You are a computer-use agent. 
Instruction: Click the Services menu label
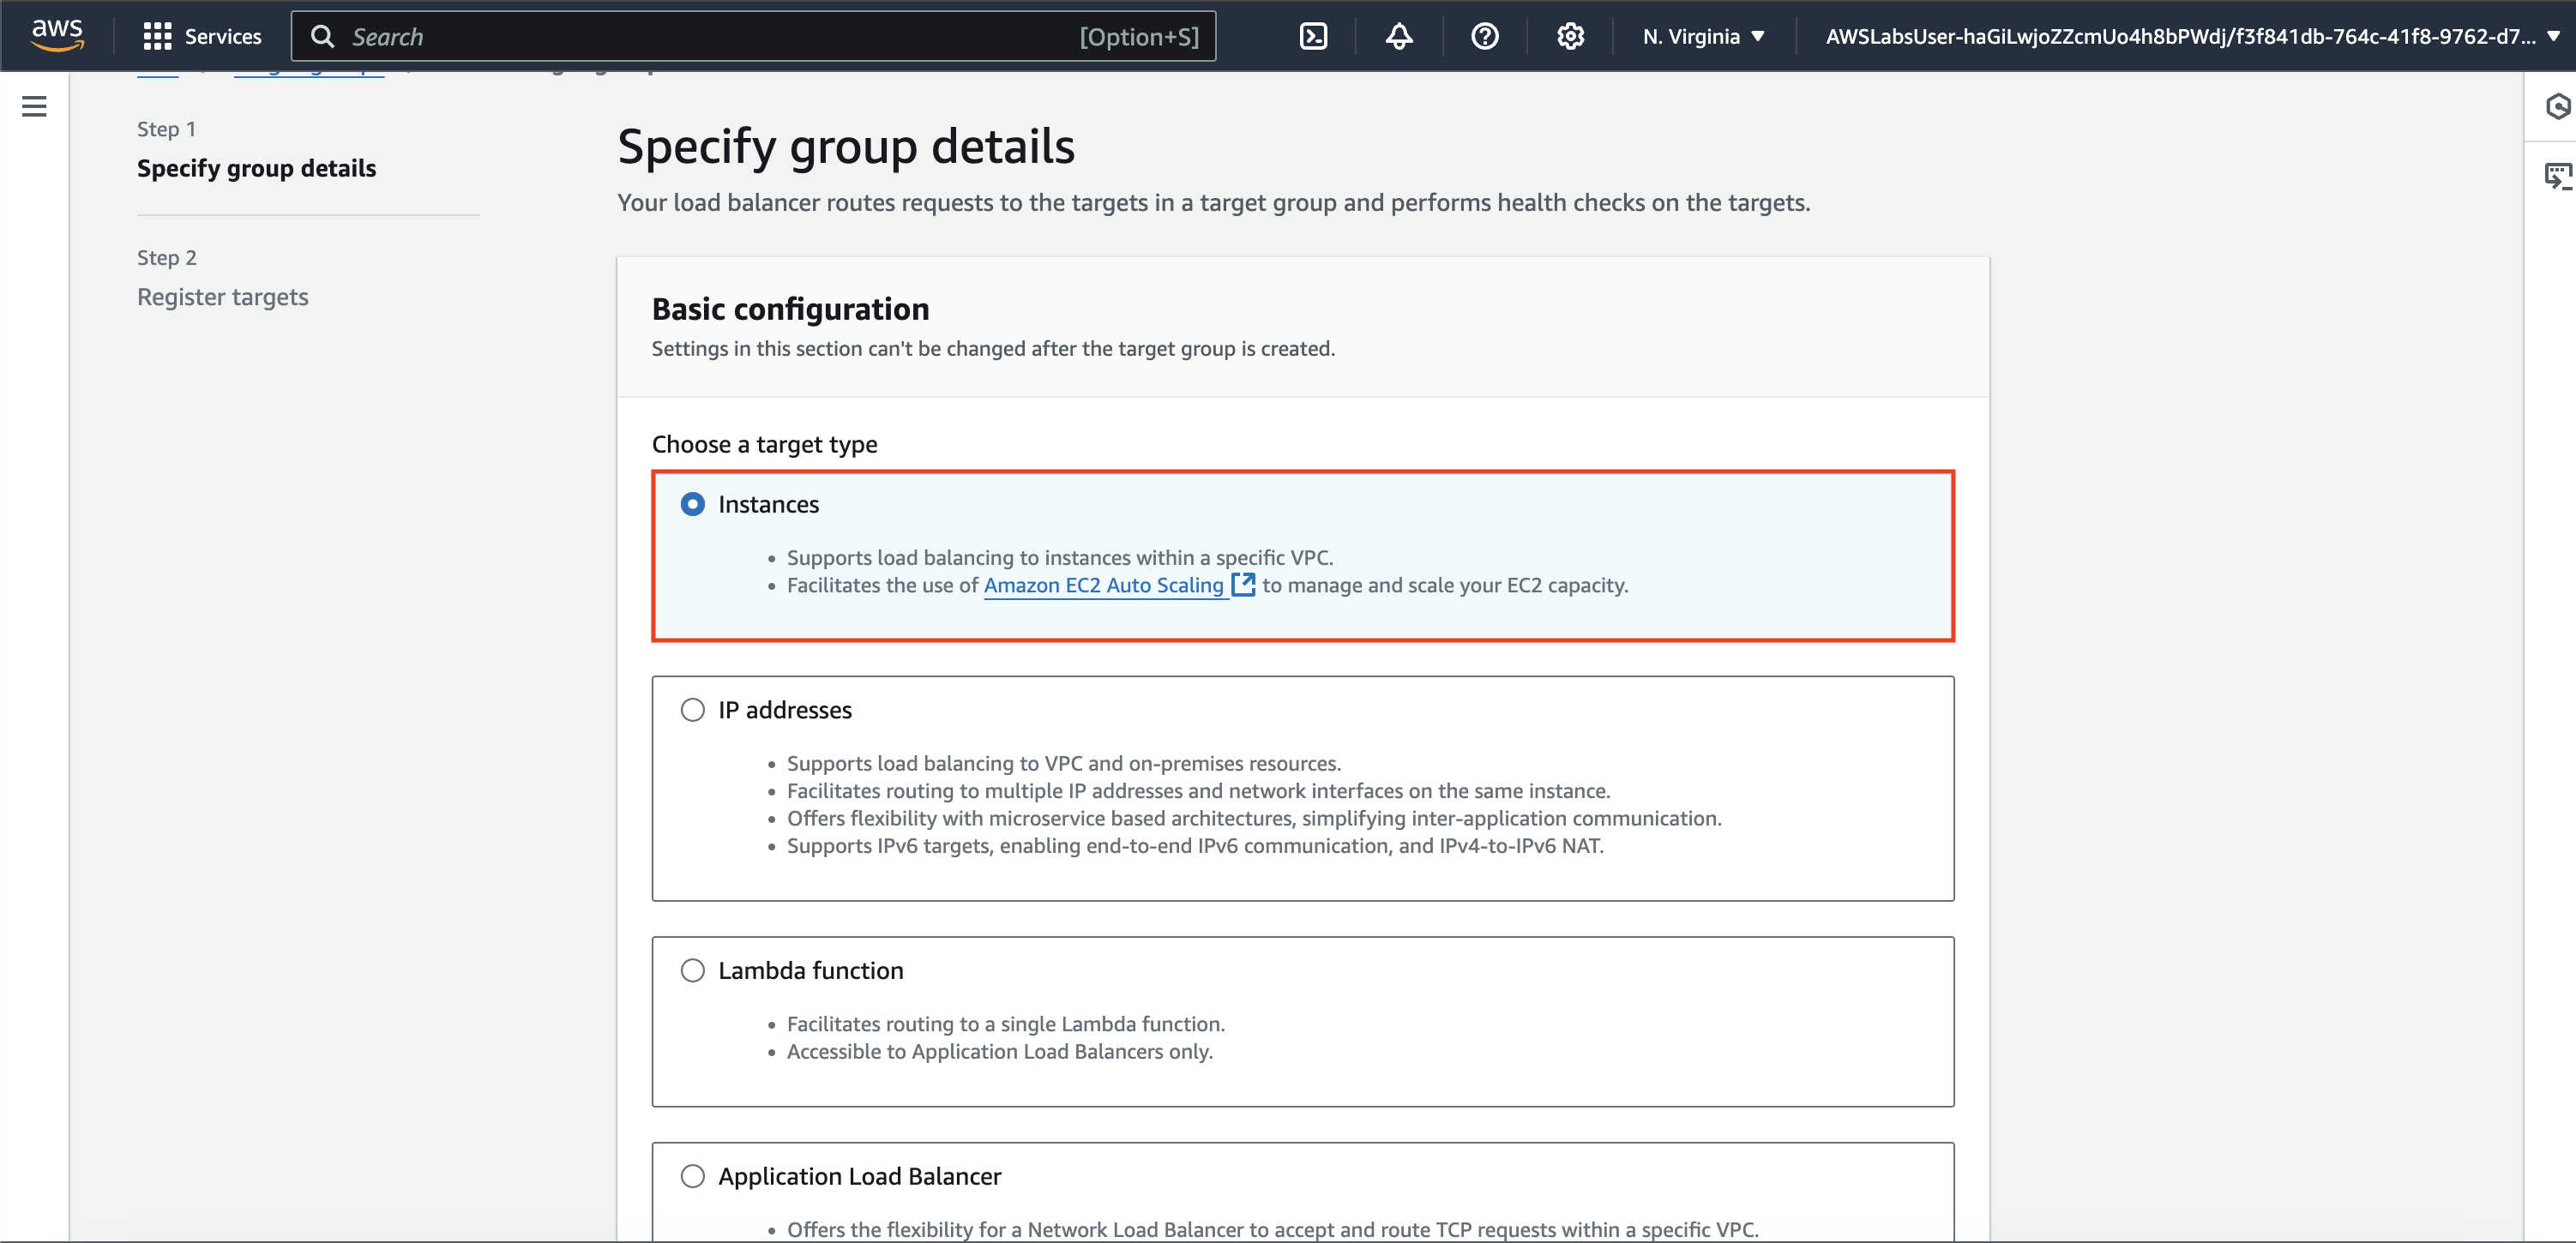223,37
